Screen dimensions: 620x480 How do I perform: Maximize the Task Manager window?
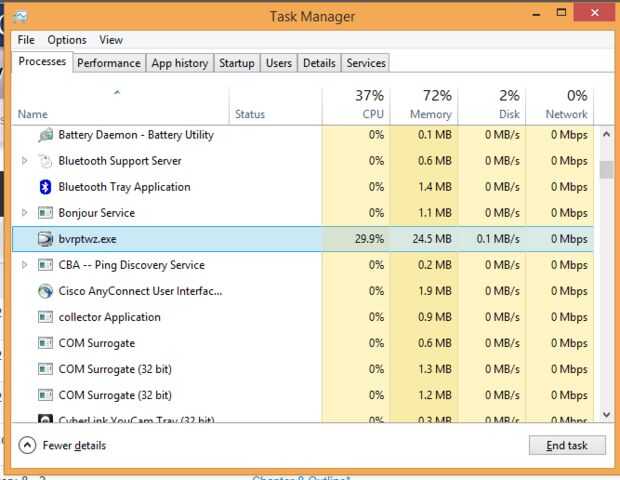point(561,13)
